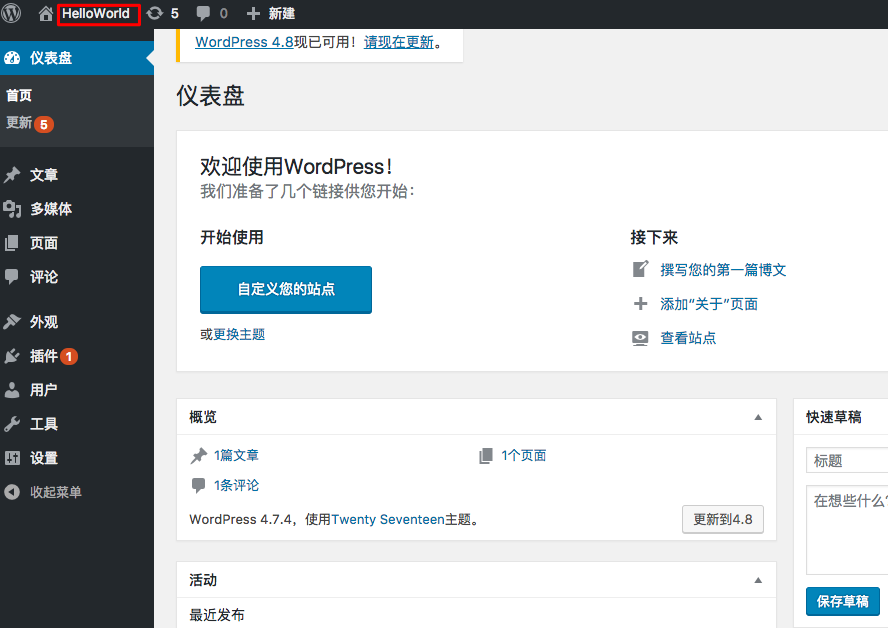The height and width of the screenshot is (628, 888).
Task: Click the 插件 plug icon
Action: (12, 356)
